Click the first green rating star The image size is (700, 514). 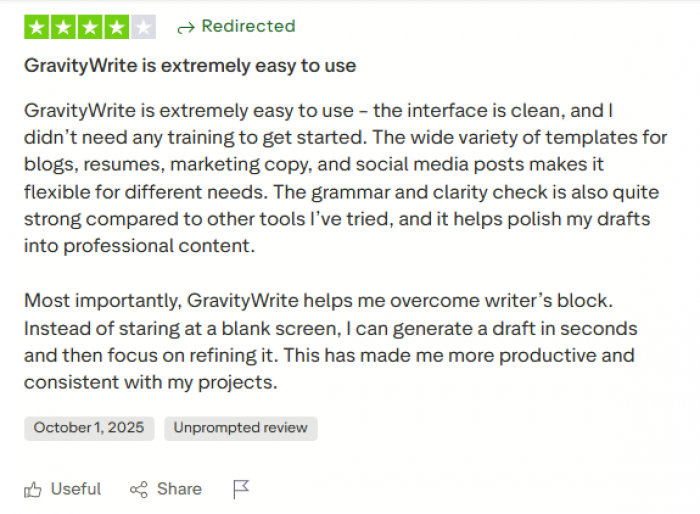pos(37,27)
